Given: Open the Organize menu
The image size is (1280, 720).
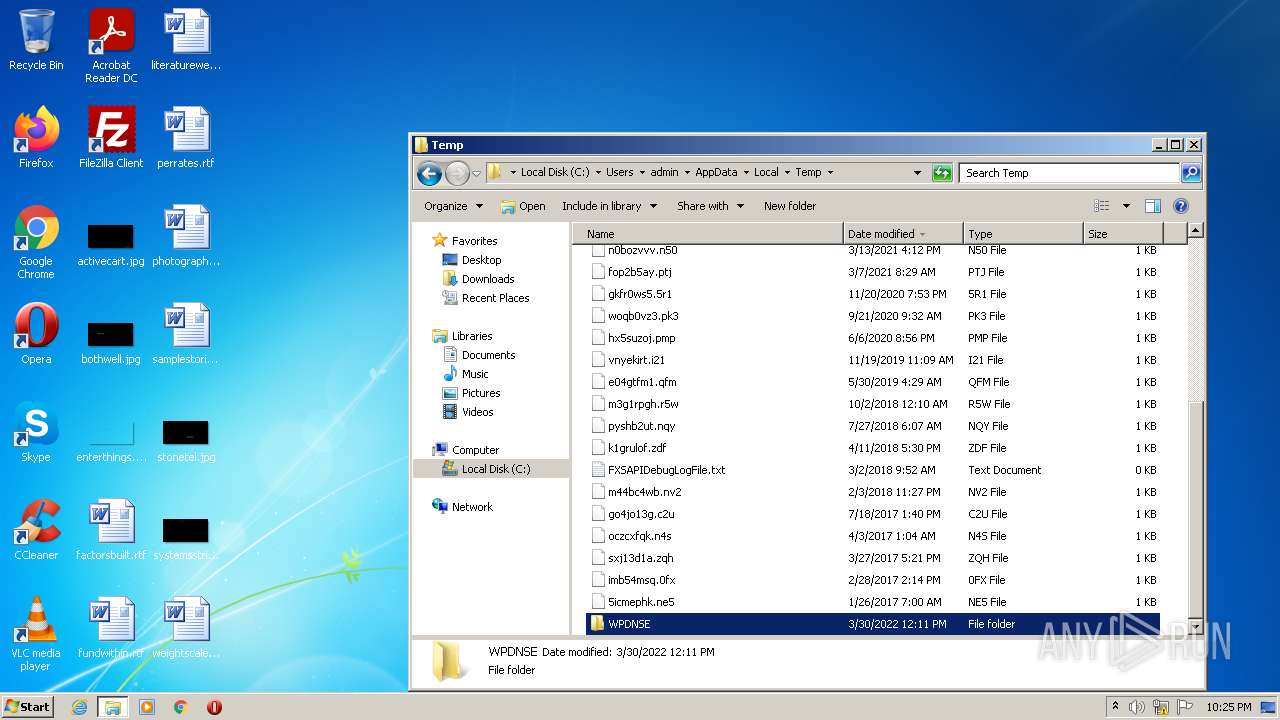Looking at the screenshot, I should 453,206.
